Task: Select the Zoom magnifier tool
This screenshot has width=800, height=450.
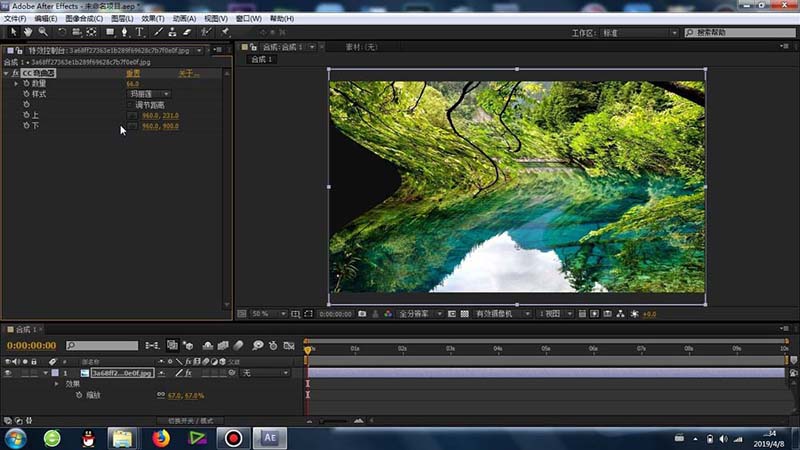Action: coord(43,32)
